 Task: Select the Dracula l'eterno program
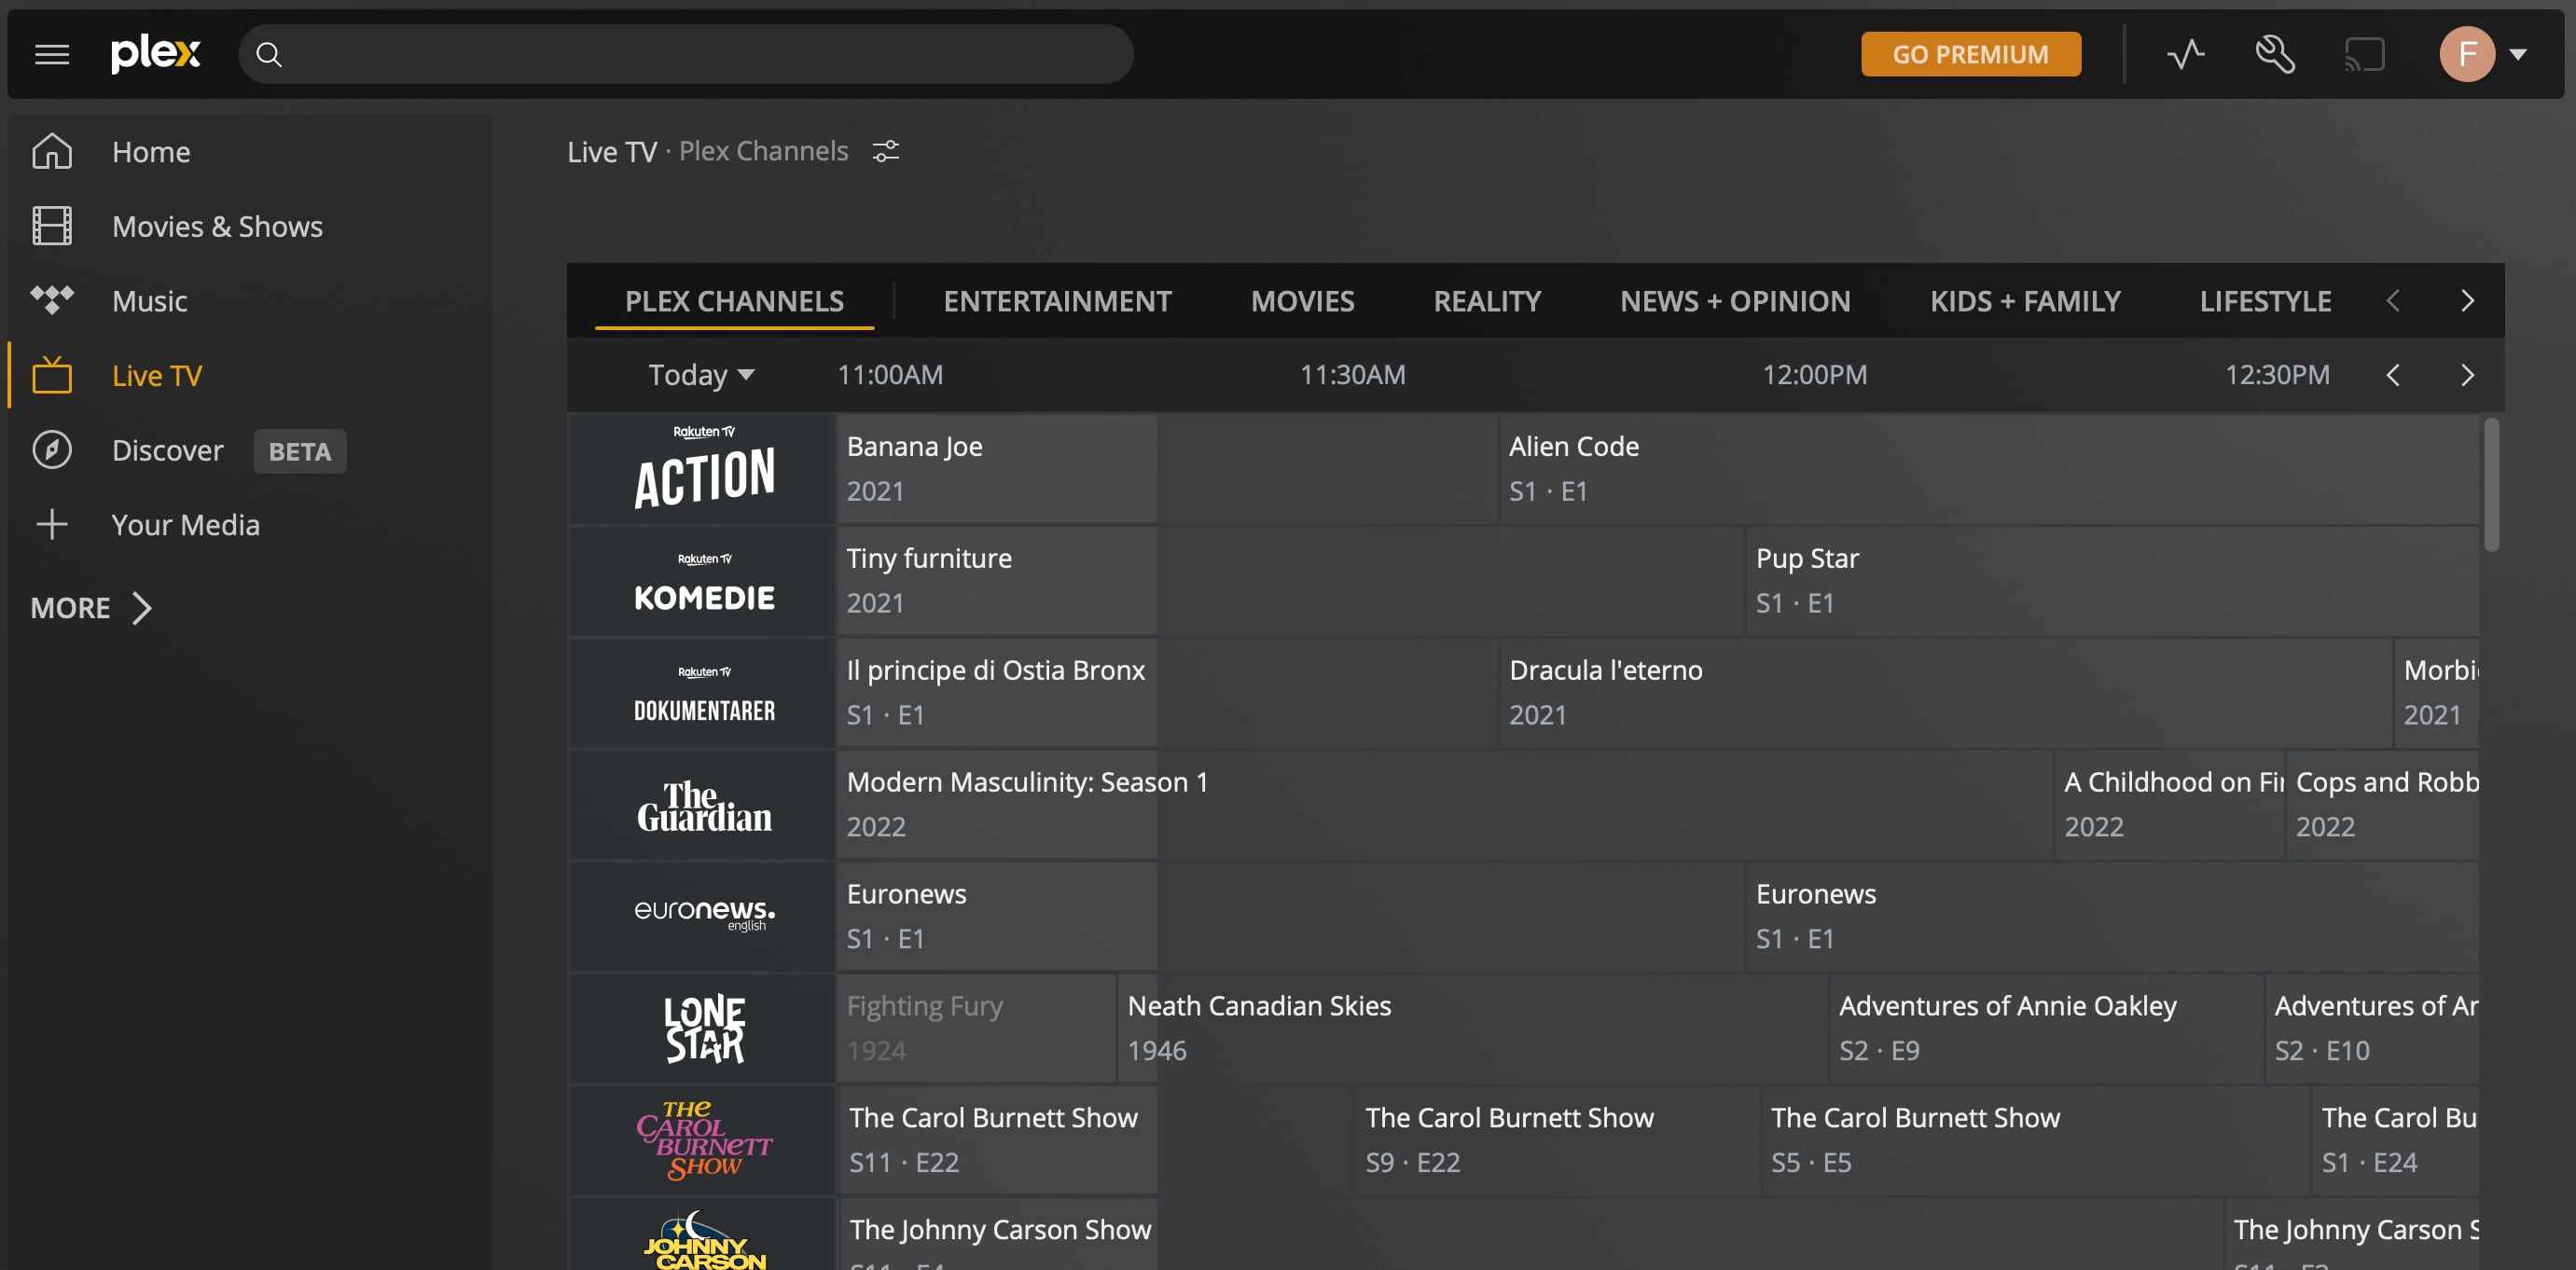1945,693
